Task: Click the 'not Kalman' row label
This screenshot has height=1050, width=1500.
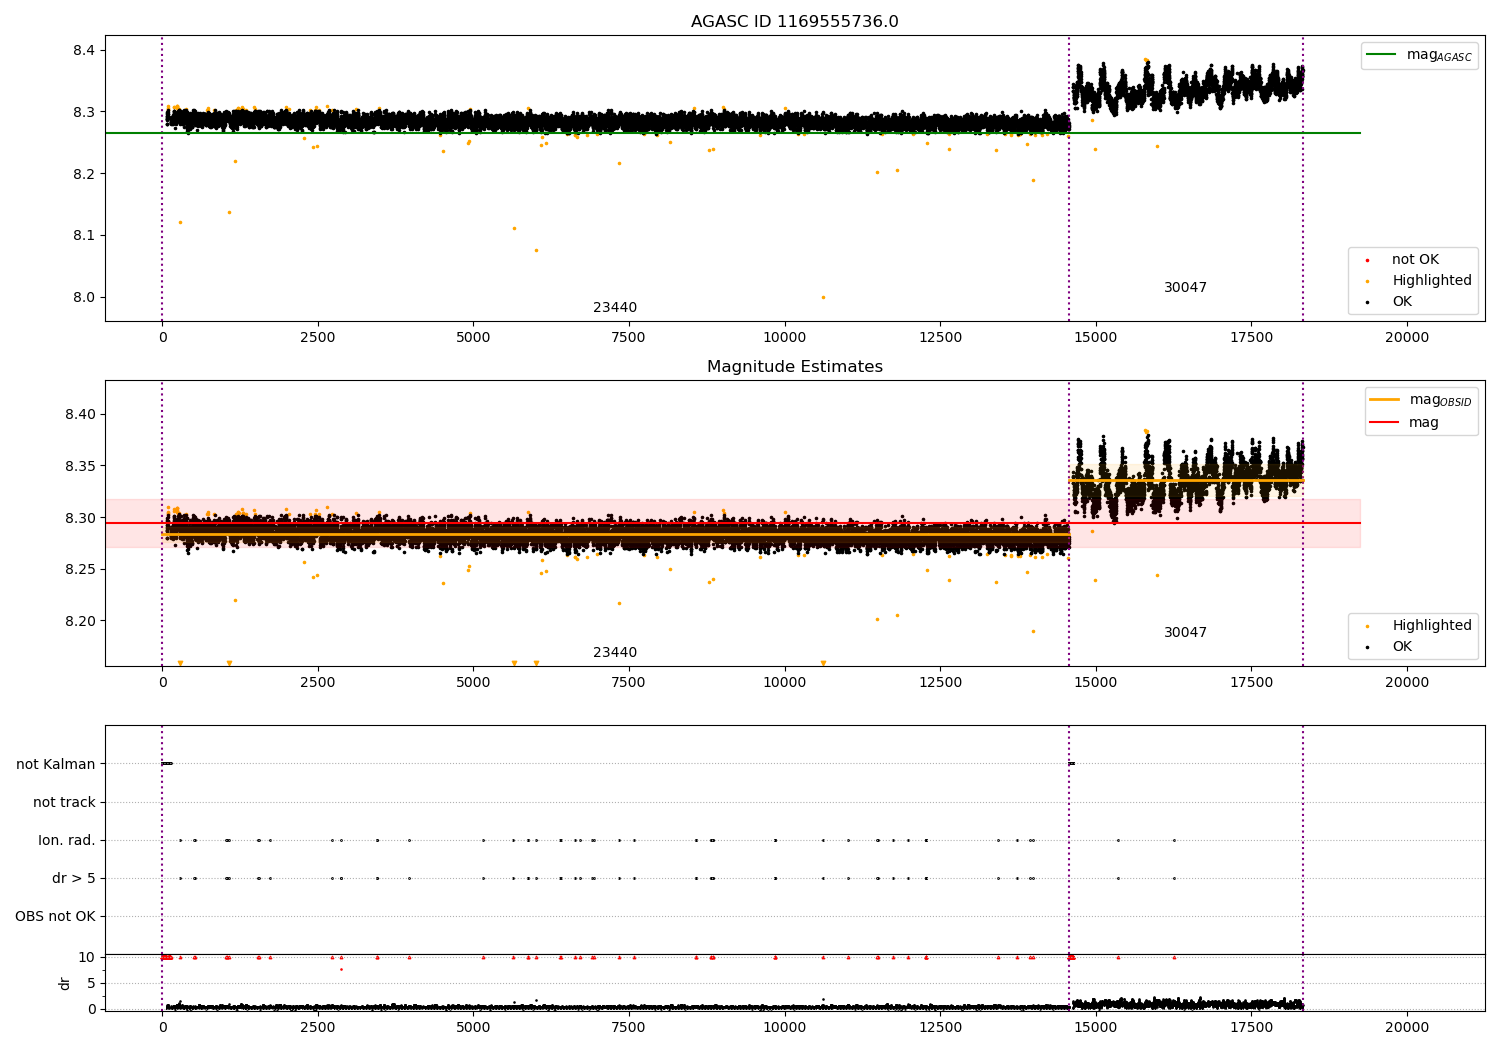Action: (x=56, y=764)
